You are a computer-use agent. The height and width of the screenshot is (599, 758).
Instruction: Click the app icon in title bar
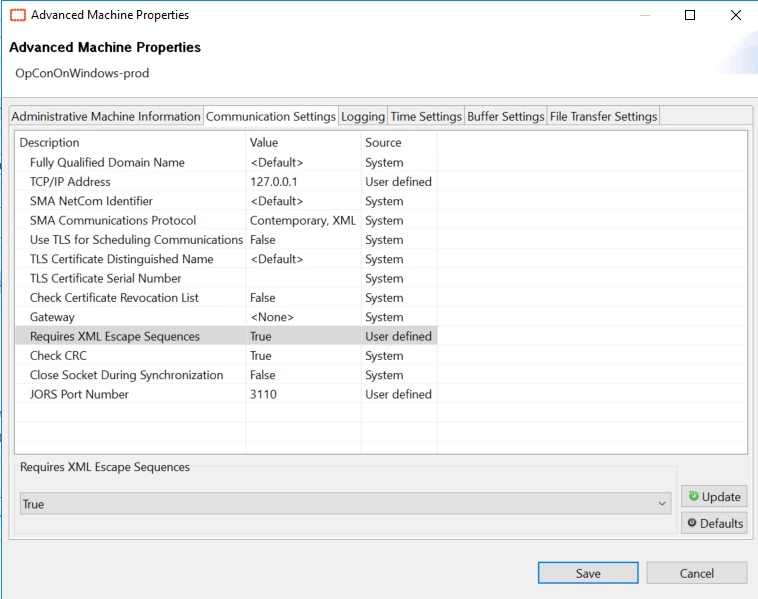18,15
